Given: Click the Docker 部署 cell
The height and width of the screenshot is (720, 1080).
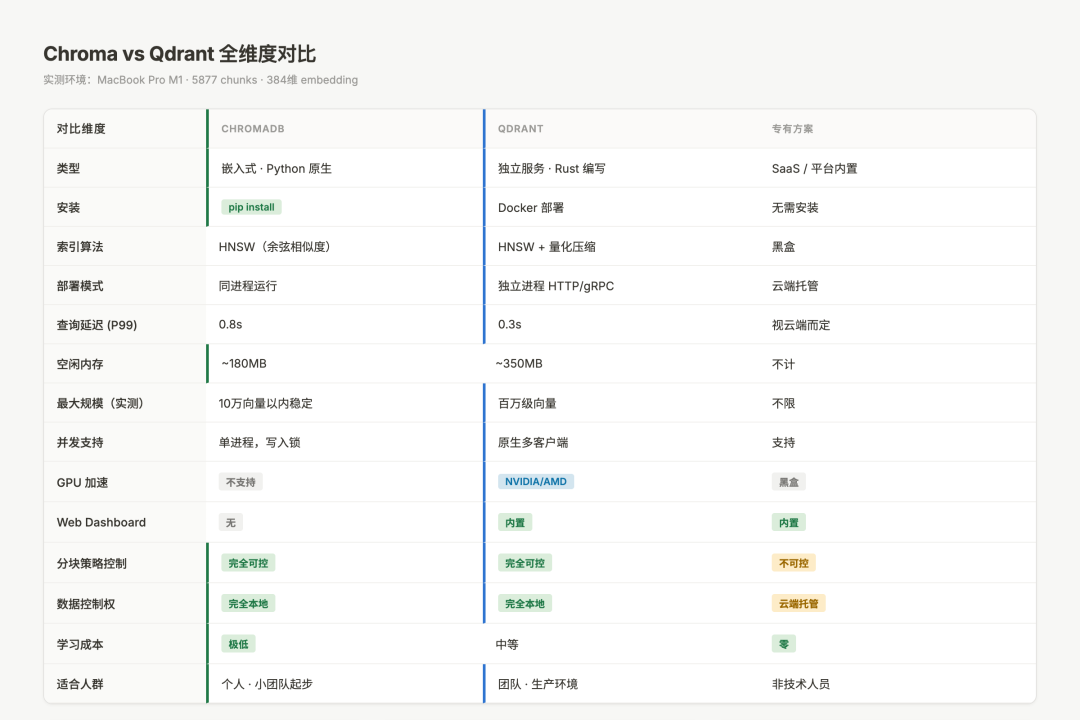Looking at the screenshot, I should (531, 207).
